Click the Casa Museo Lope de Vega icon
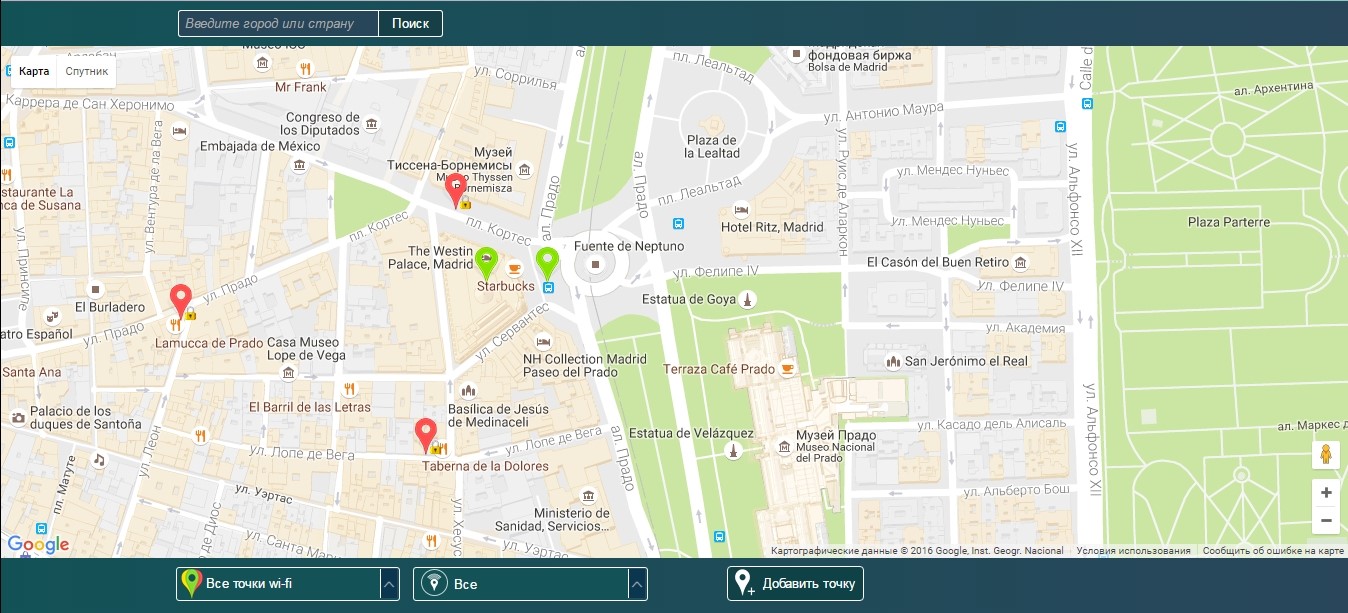This screenshot has height=613, width=1348. (288, 373)
